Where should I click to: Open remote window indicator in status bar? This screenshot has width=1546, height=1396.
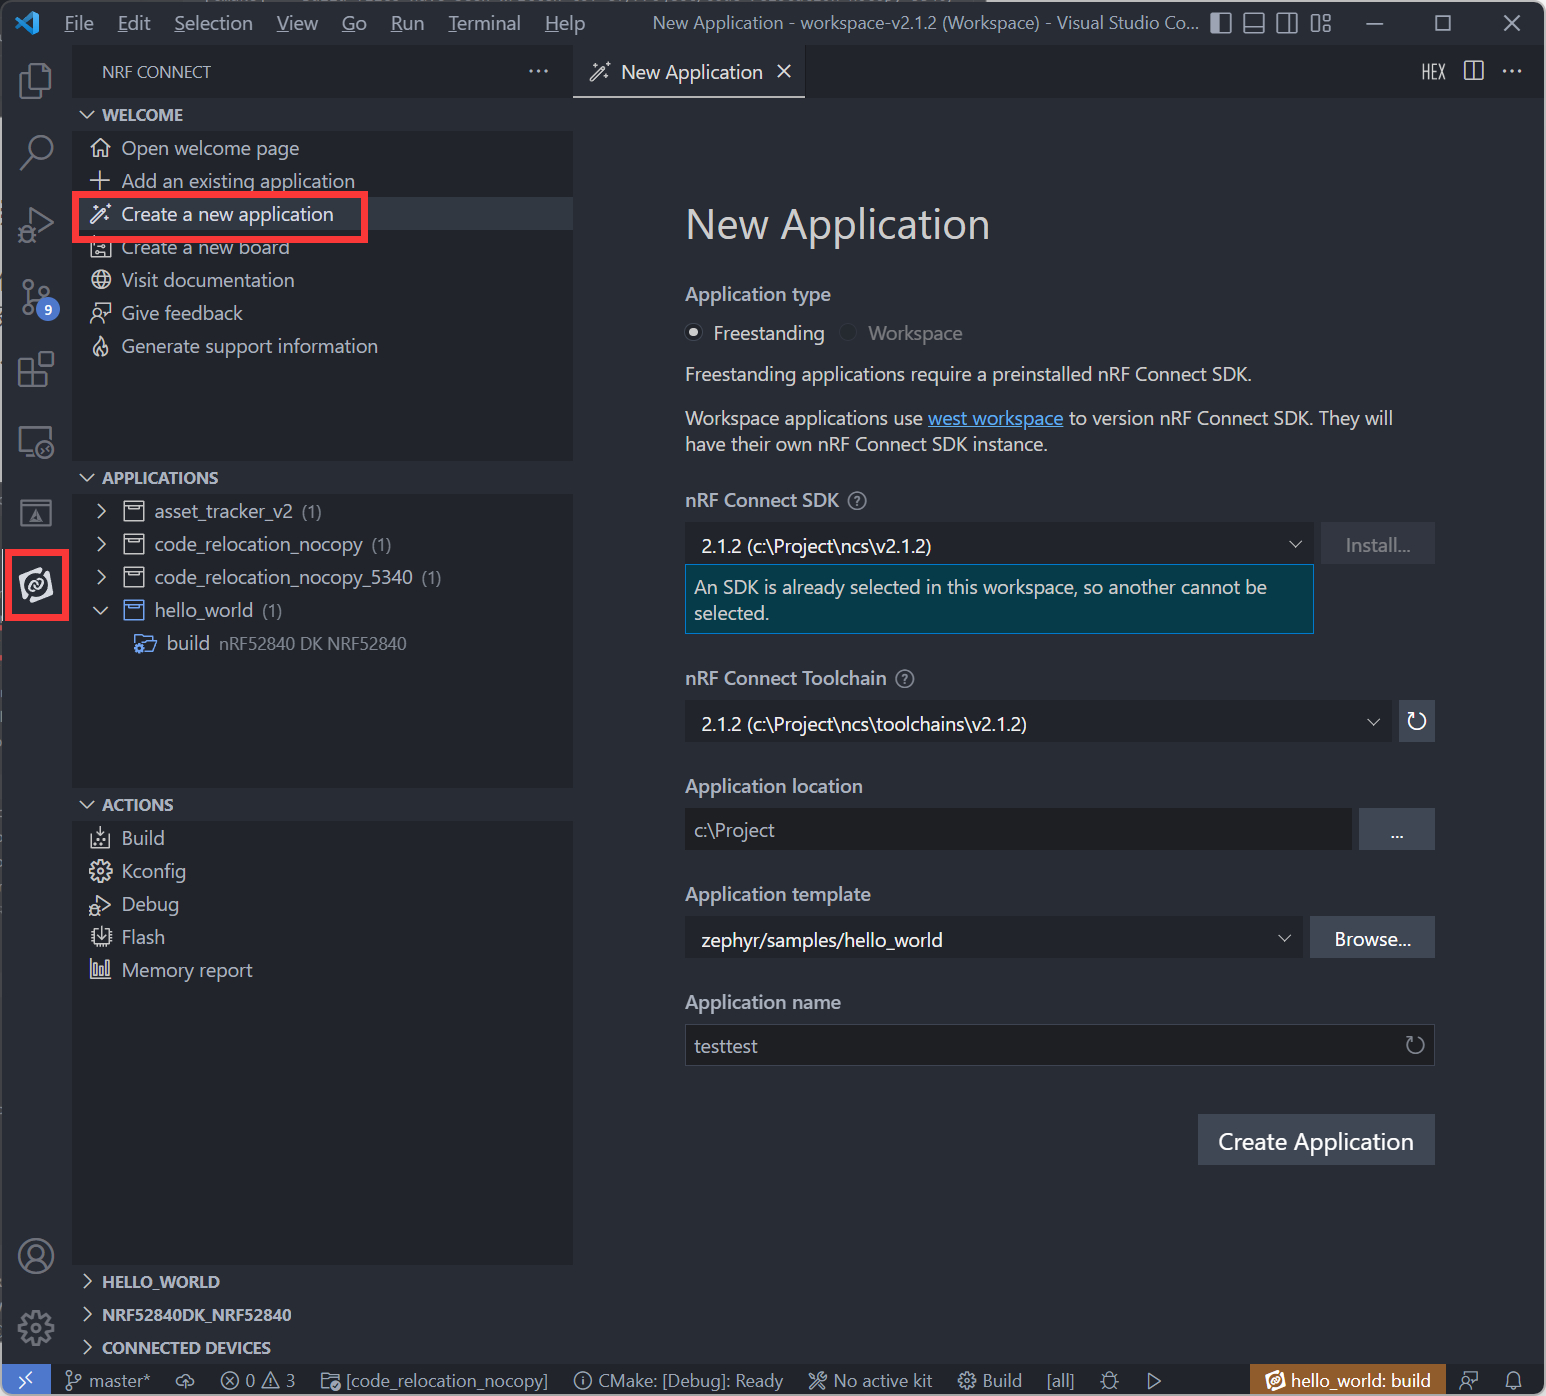(26, 1380)
